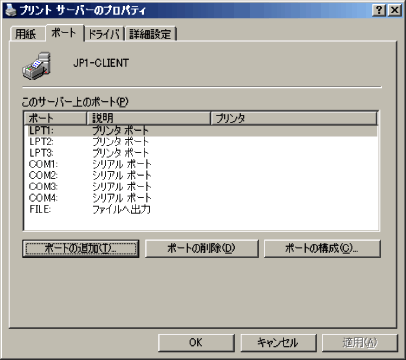Click the このサーバー上のポート label
The height and width of the screenshot is (360, 406).
75,102
